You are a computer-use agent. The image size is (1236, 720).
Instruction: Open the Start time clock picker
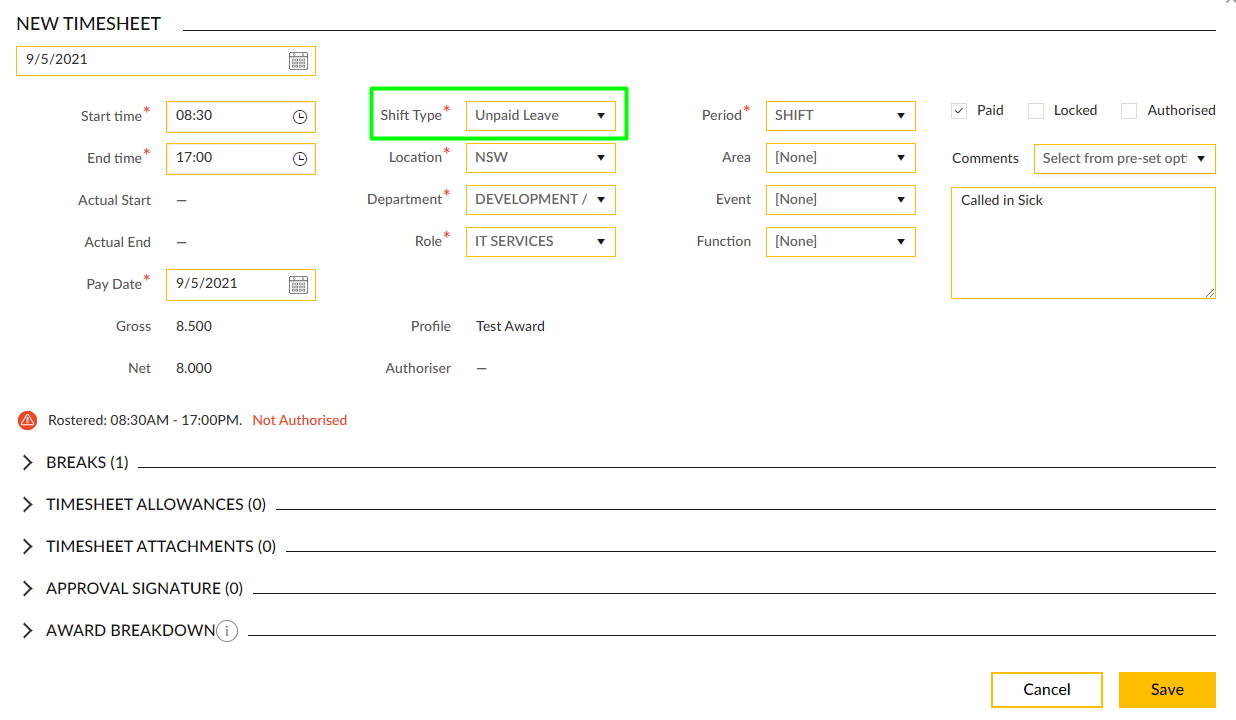tap(300, 116)
